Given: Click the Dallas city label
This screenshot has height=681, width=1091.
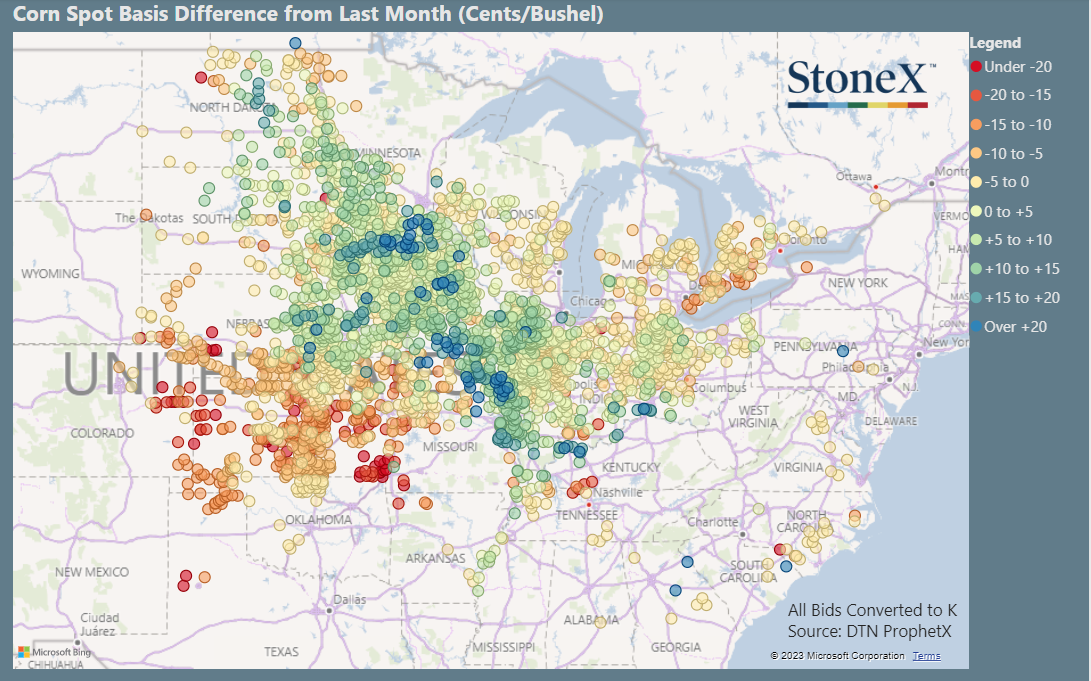Looking at the screenshot, I should [350, 599].
